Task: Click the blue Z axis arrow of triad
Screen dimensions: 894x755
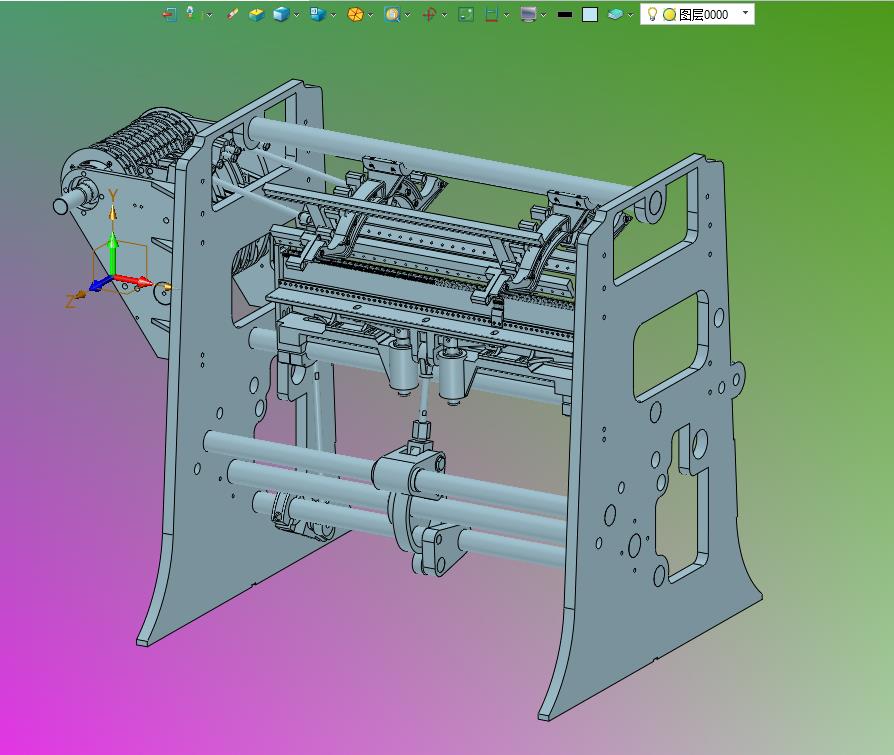Action: tap(100, 283)
